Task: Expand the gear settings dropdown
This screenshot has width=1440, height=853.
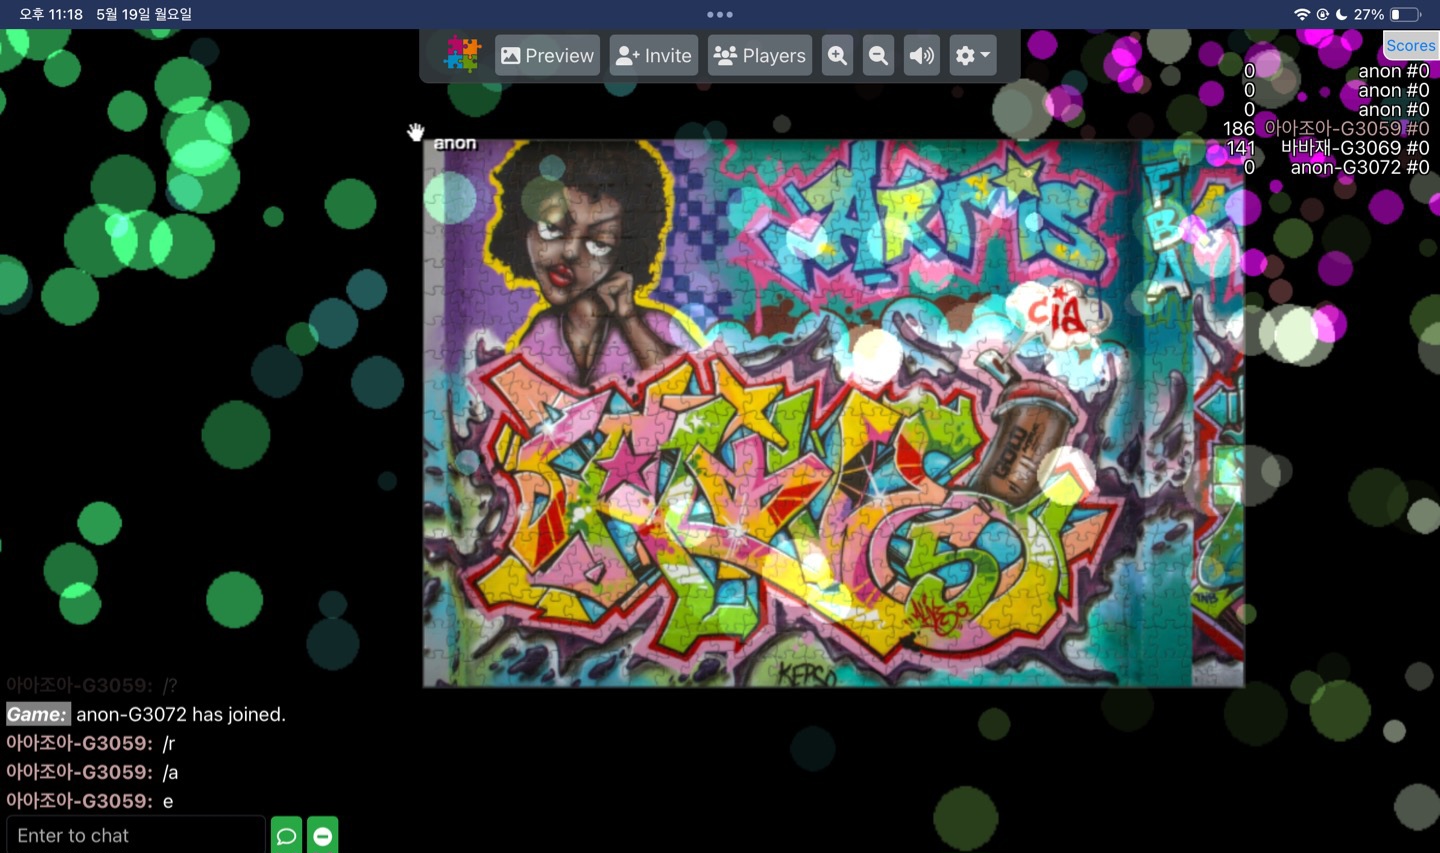Action: [x=972, y=56]
